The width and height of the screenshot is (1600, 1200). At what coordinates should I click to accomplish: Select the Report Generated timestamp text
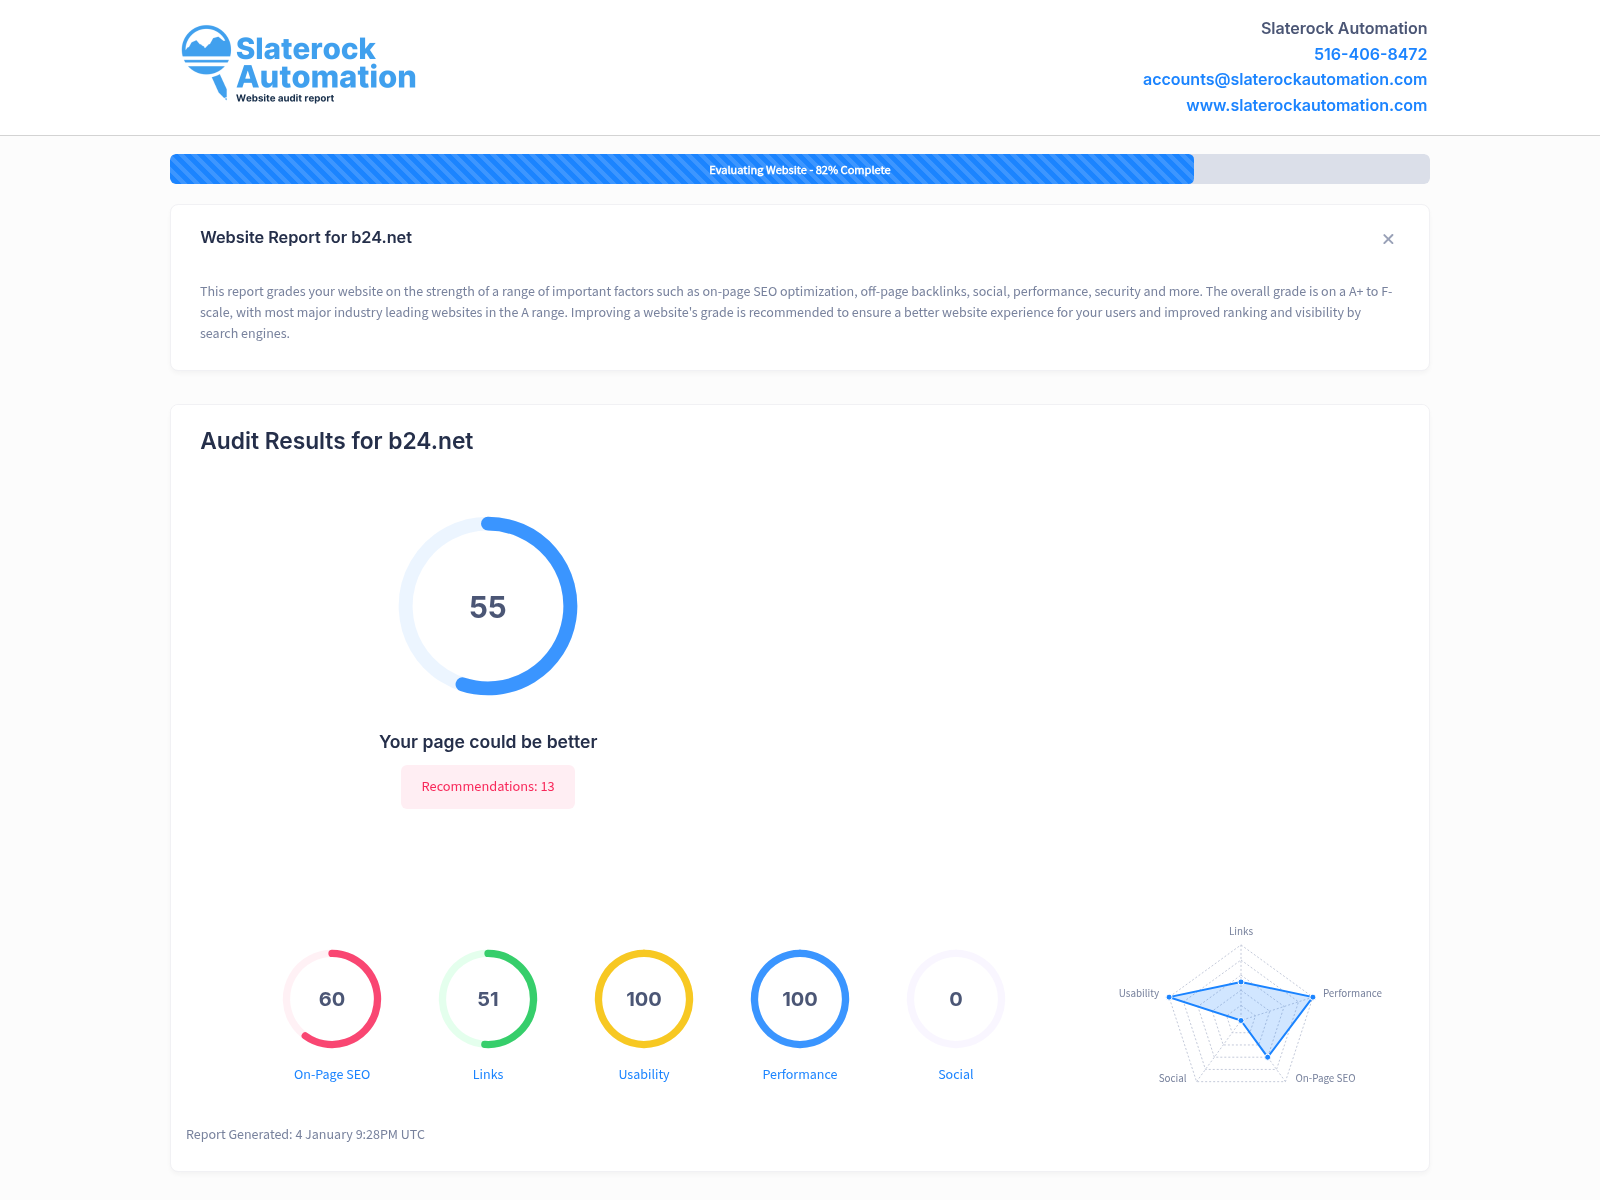pos(305,1134)
